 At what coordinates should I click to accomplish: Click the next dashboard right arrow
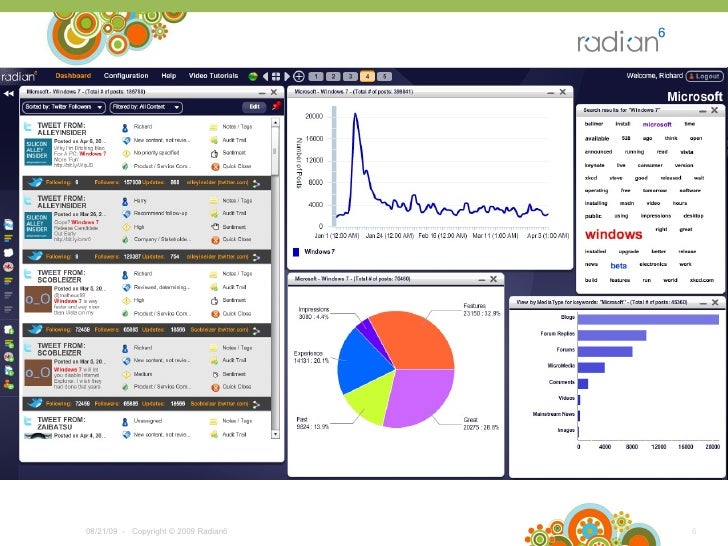tap(287, 76)
